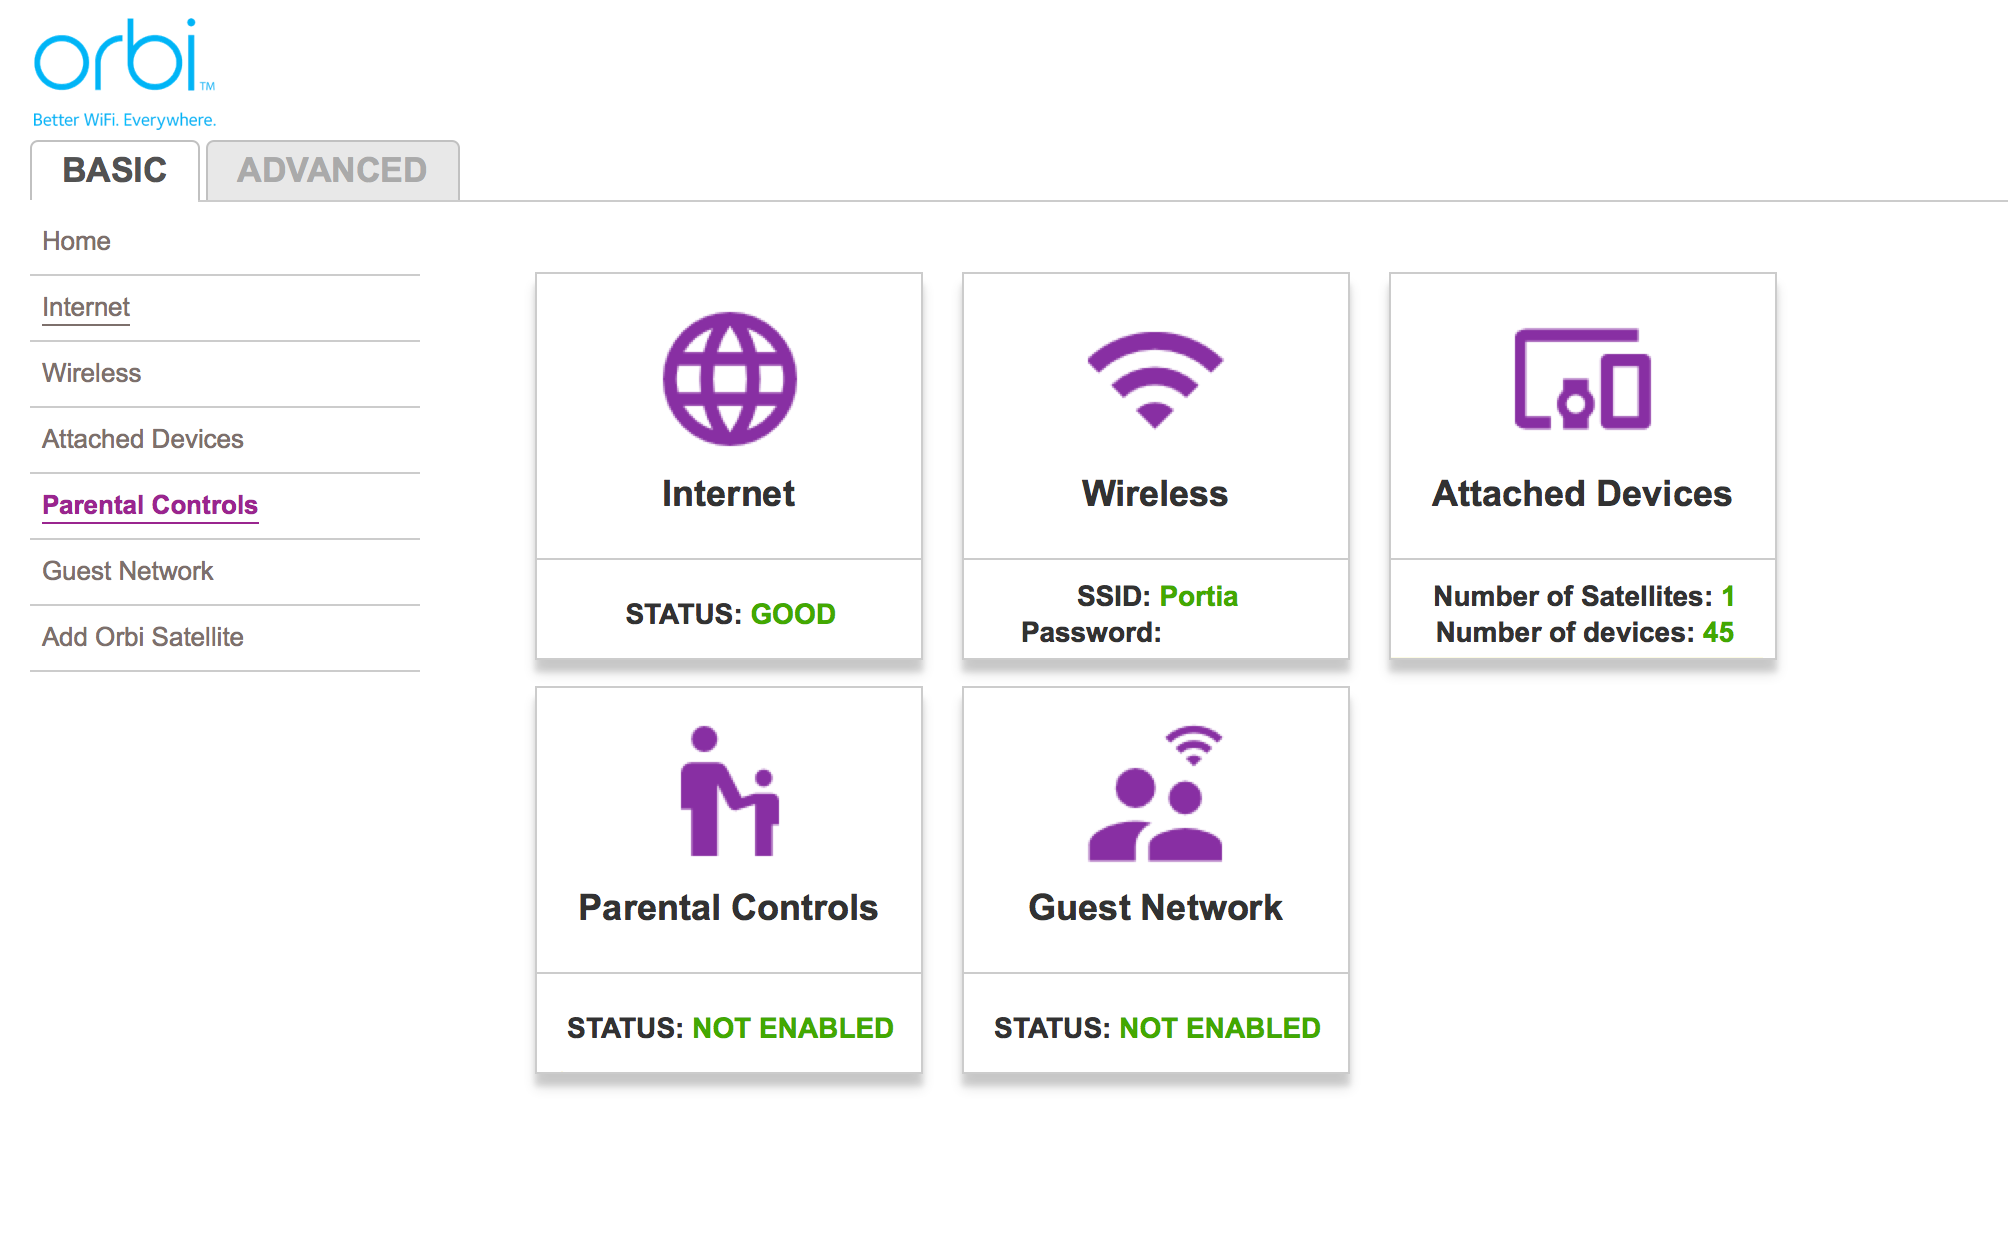The image size is (2008, 1250).
Task: Open Home in the sidebar
Action: click(76, 241)
